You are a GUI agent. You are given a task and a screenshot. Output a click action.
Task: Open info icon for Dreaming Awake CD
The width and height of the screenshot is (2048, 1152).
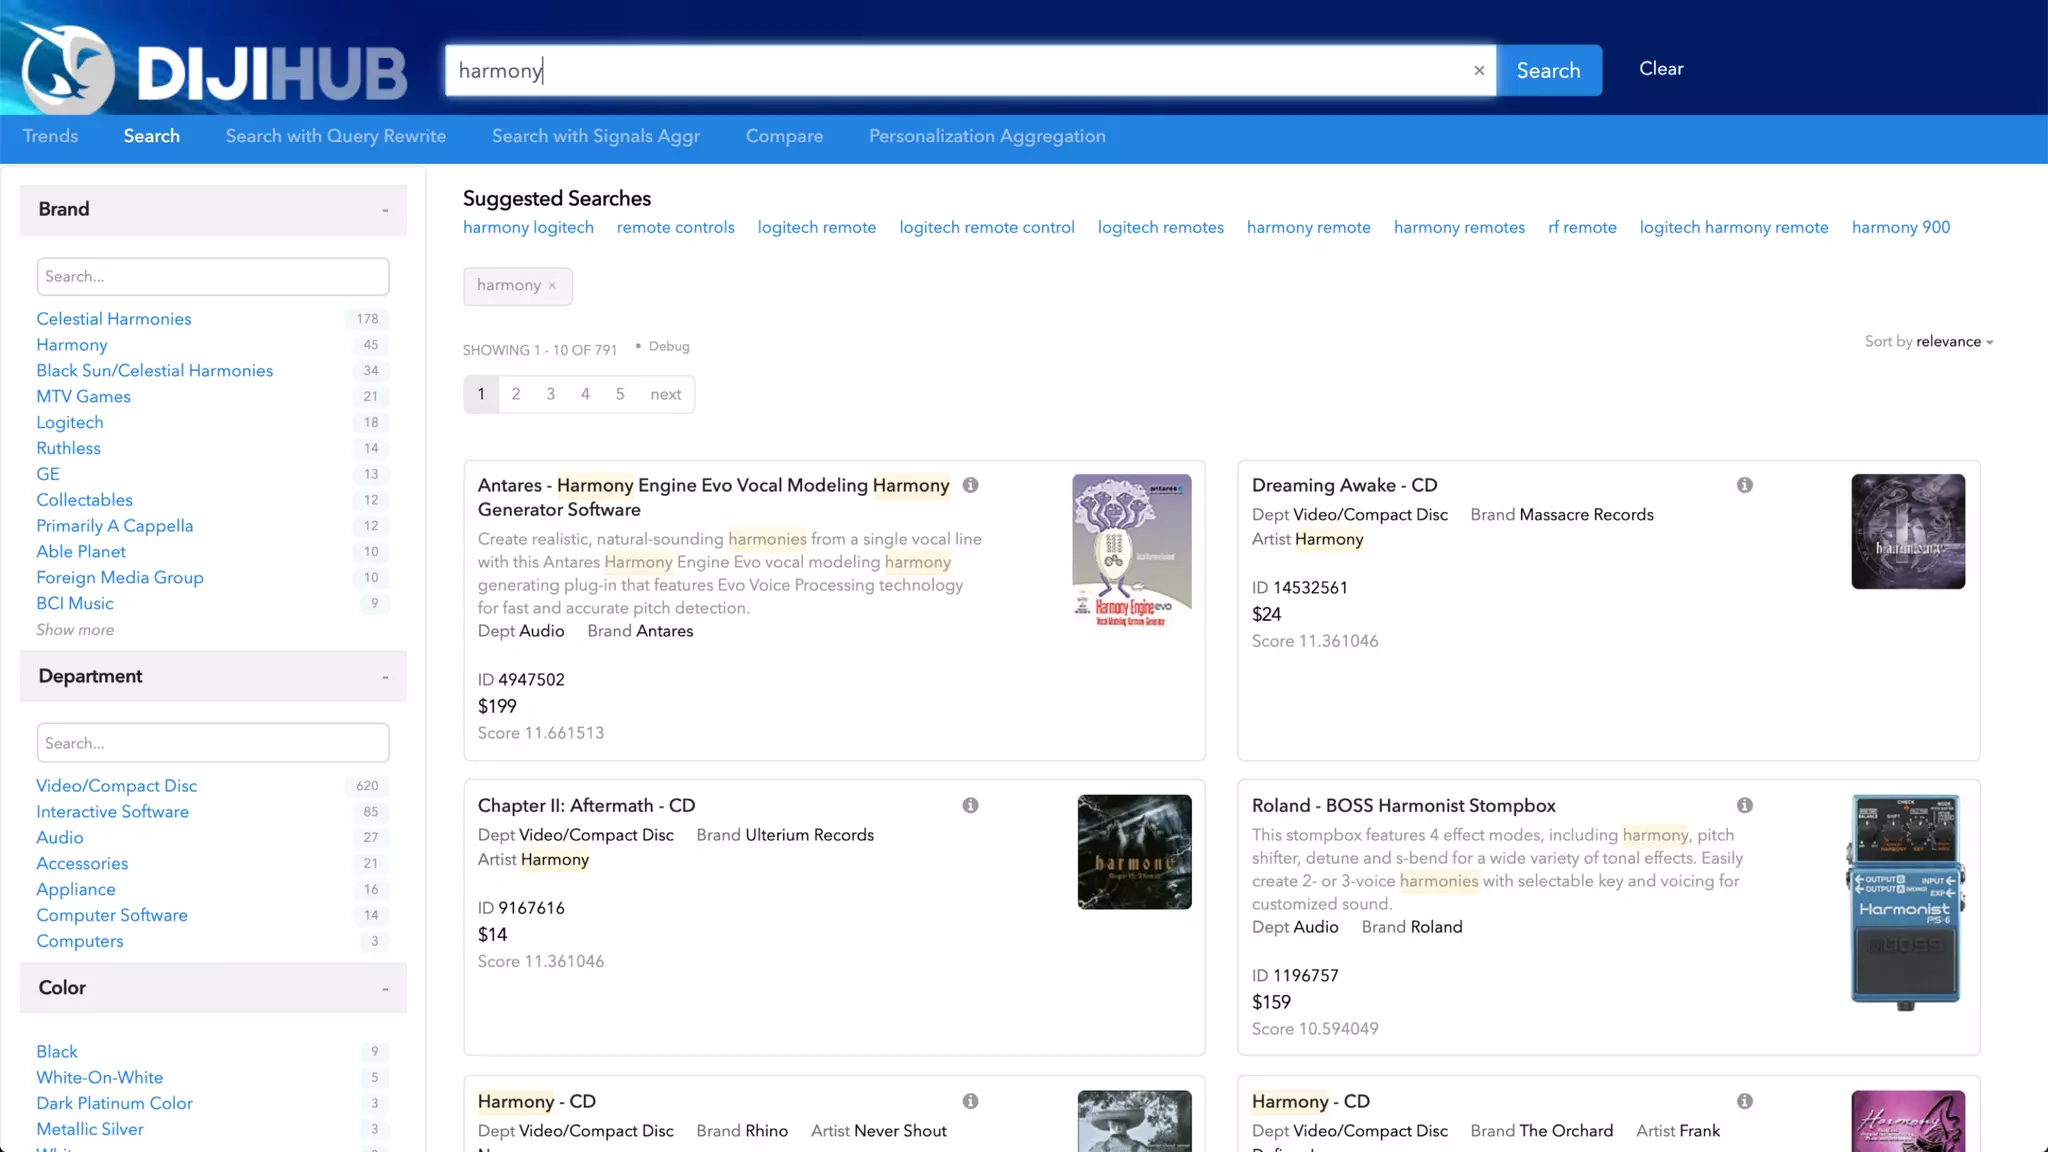pos(1744,485)
